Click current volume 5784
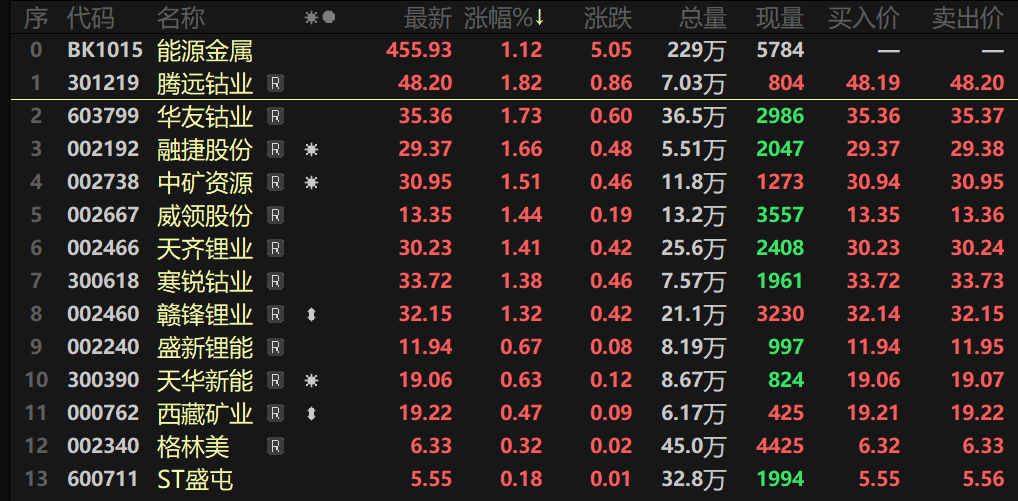The width and height of the screenshot is (1018, 501). [780, 50]
